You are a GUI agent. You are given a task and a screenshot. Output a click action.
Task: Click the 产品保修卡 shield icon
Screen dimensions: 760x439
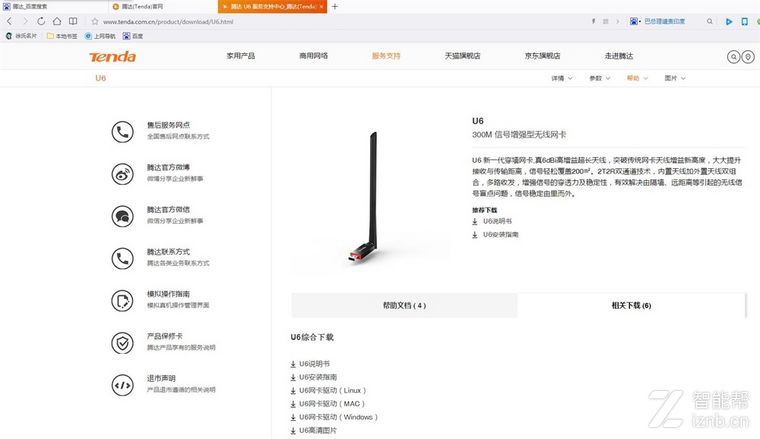pyautogui.click(x=123, y=343)
